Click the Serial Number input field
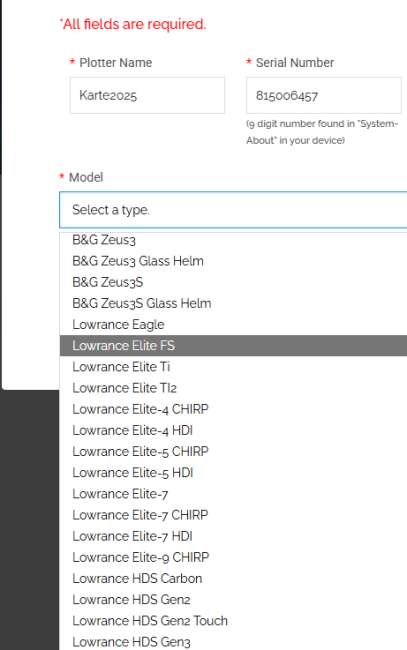The width and height of the screenshot is (407, 650). tap(324, 95)
